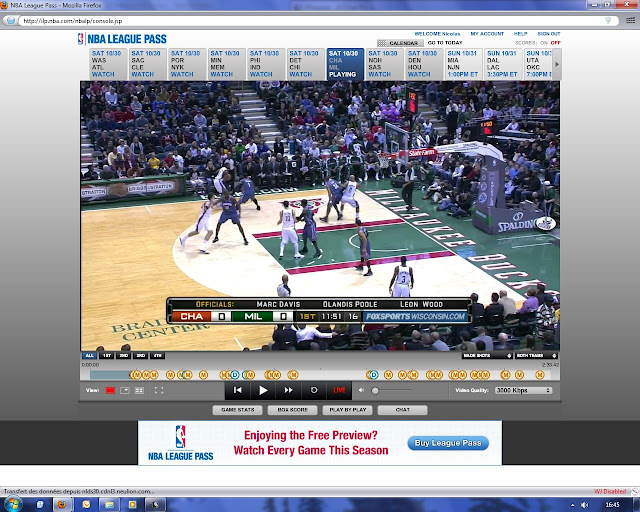Click the Buy League Pass button
The image size is (640, 512).
click(x=448, y=443)
